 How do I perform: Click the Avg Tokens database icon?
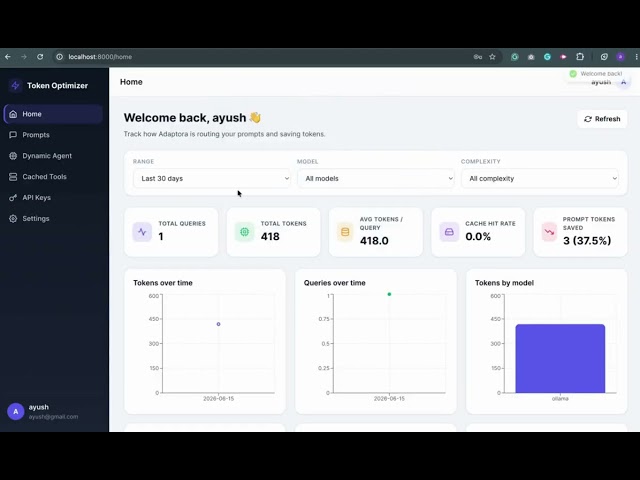[x=345, y=232]
